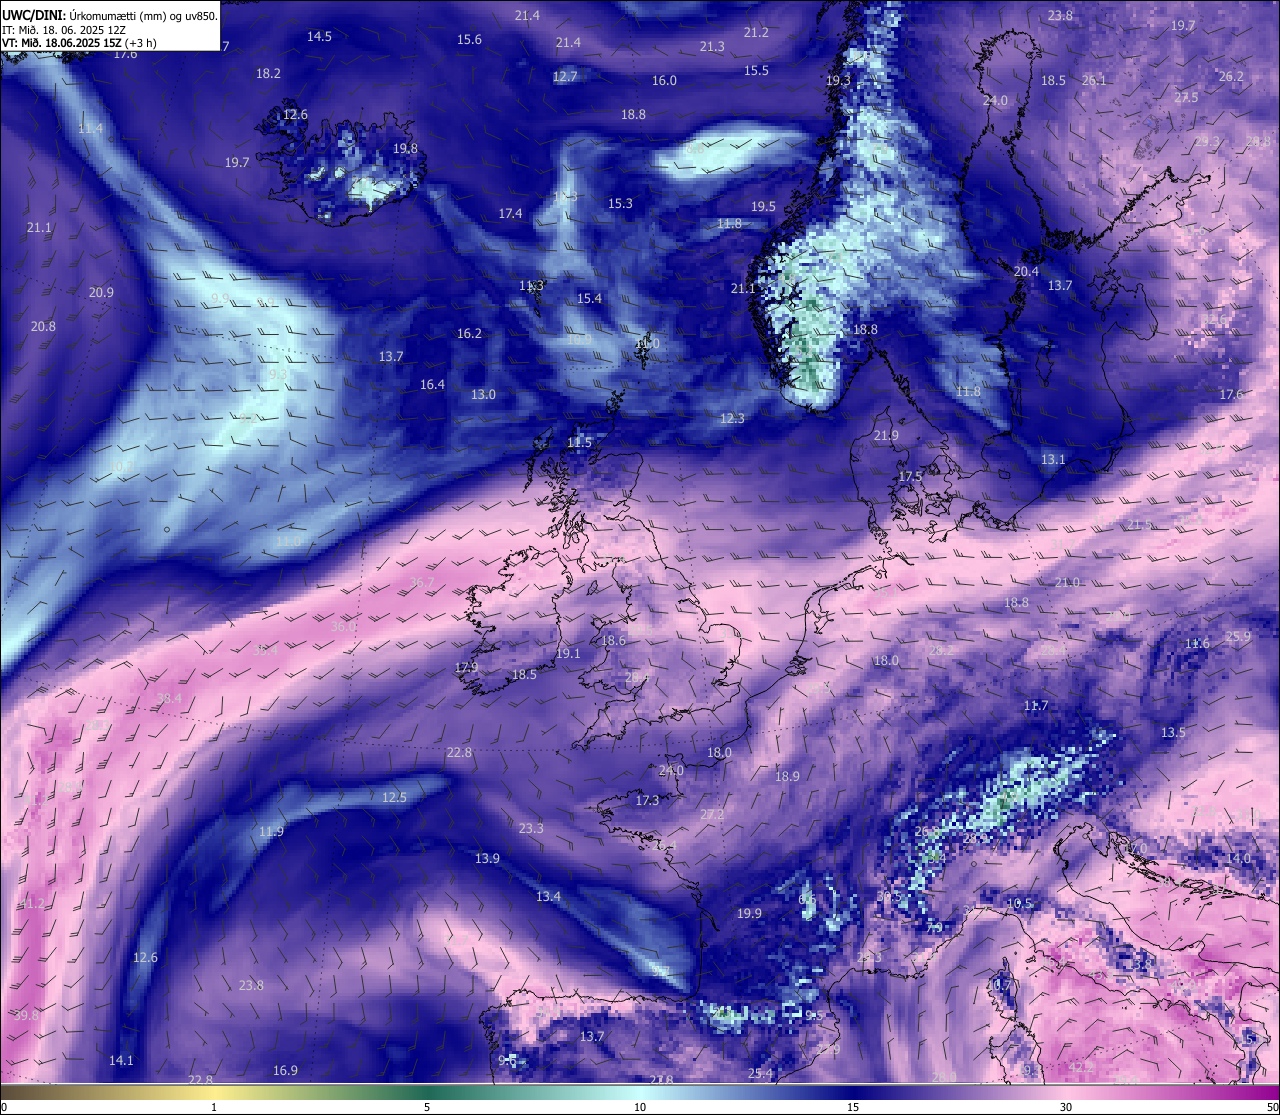This screenshot has width=1280, height=1115.
Task: Select the 14.1 value in bottom left corner
Action: [121, 1061]
